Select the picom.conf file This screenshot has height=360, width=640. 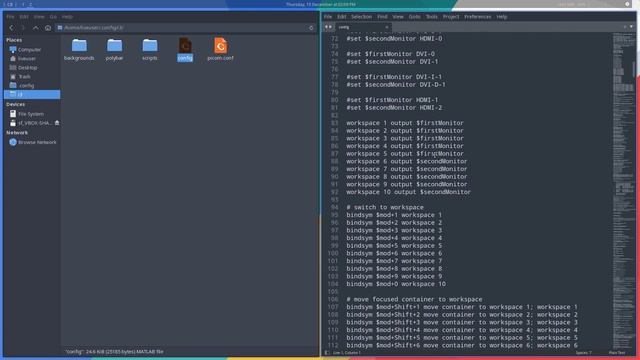(x=220, y=50)
